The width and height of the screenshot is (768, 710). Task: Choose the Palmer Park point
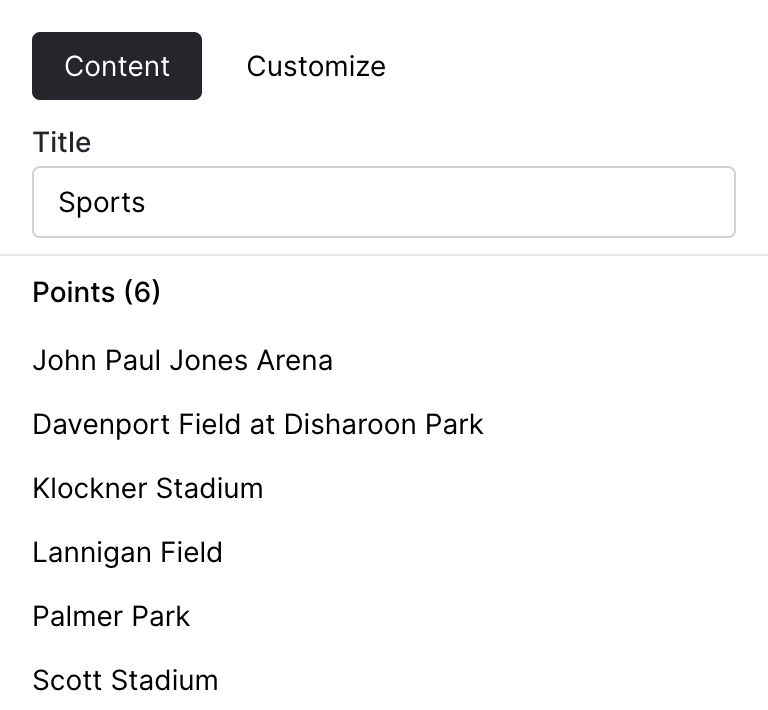pos(111,616)
